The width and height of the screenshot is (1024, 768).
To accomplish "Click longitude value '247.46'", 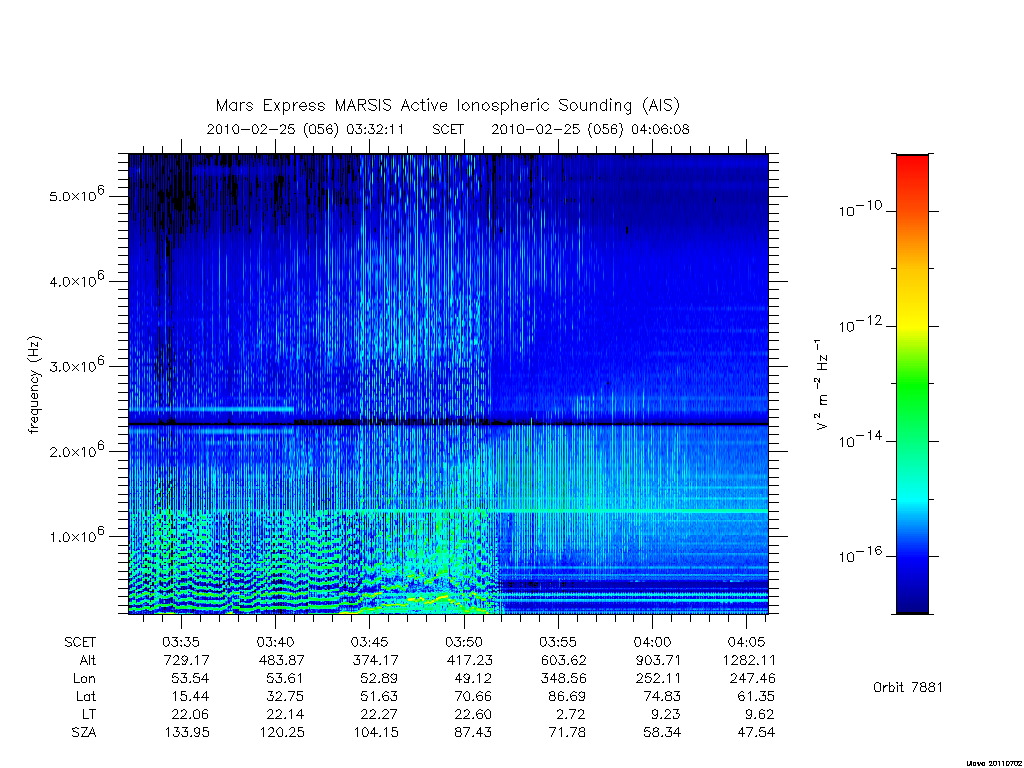I will (x=752, y=679).
